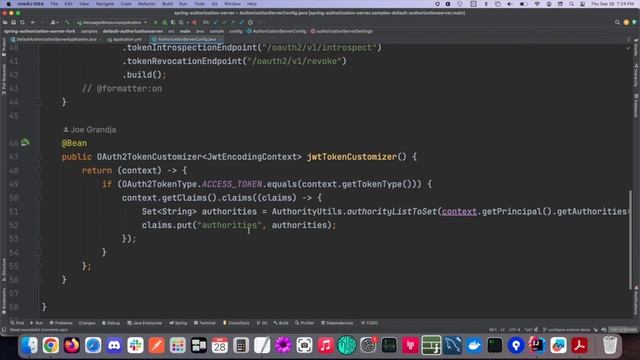Run the selected configuration with the green Run arrow

tap(156, 22)
